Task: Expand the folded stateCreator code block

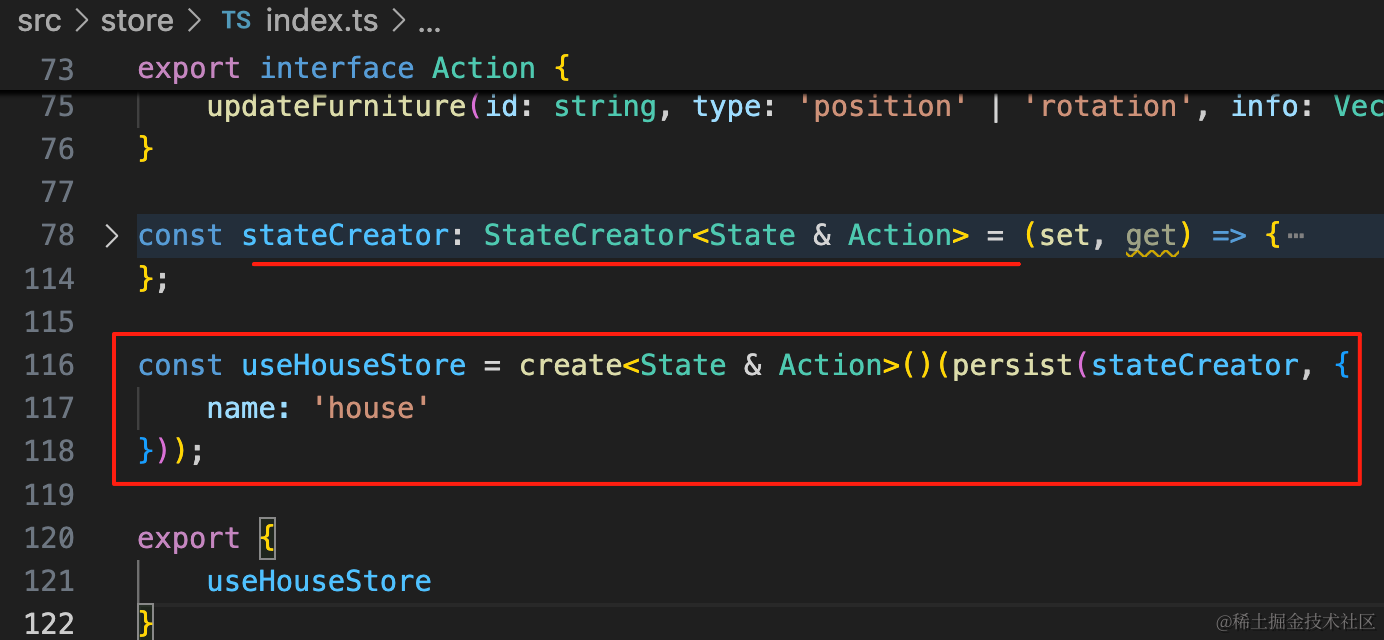Action: (x=112, y=236)
